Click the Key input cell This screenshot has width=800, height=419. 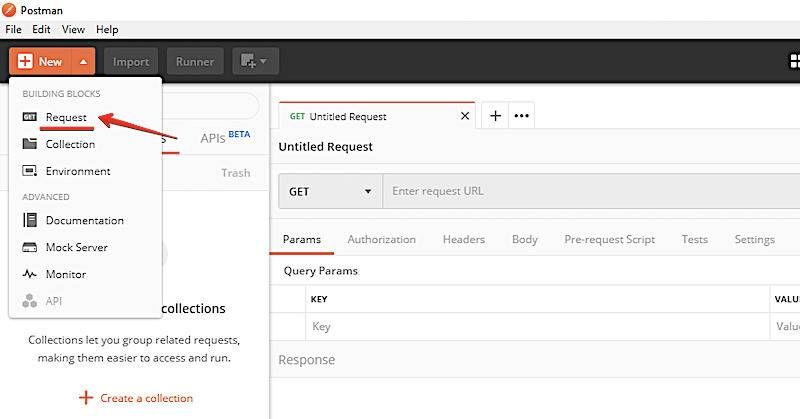pos(538,327)
